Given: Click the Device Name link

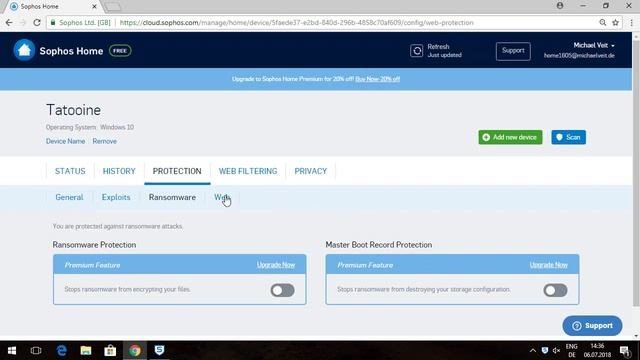Looking at the screenshot, I should tap(65, 141).
